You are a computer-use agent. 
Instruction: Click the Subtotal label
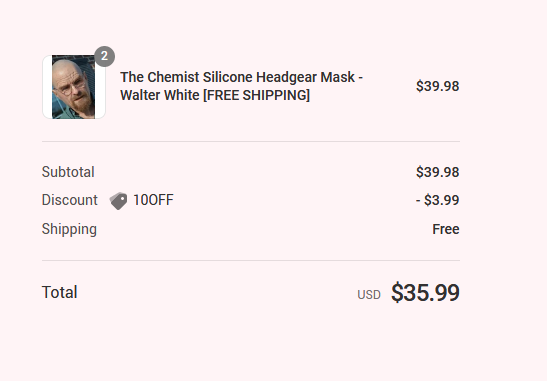click(x=68, y=172)
